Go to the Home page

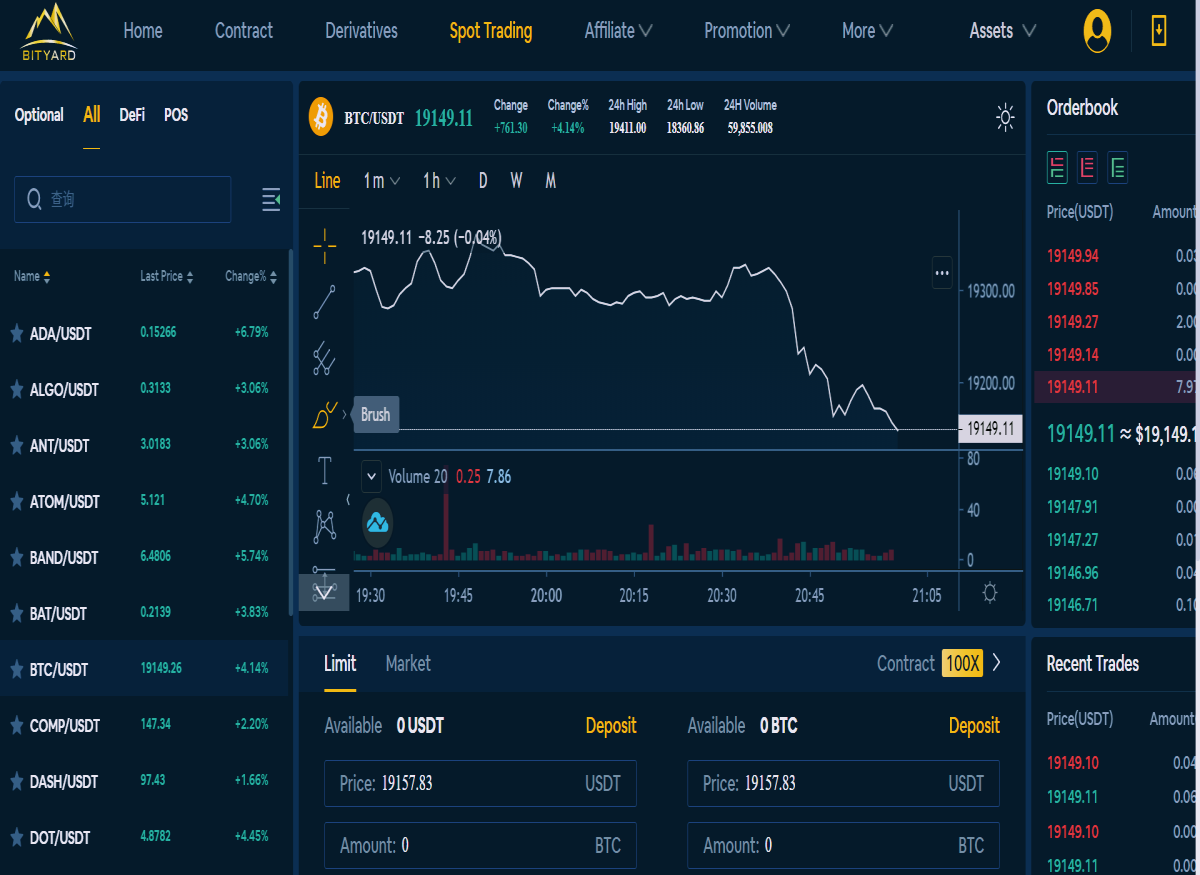click(x=143, y=31)
